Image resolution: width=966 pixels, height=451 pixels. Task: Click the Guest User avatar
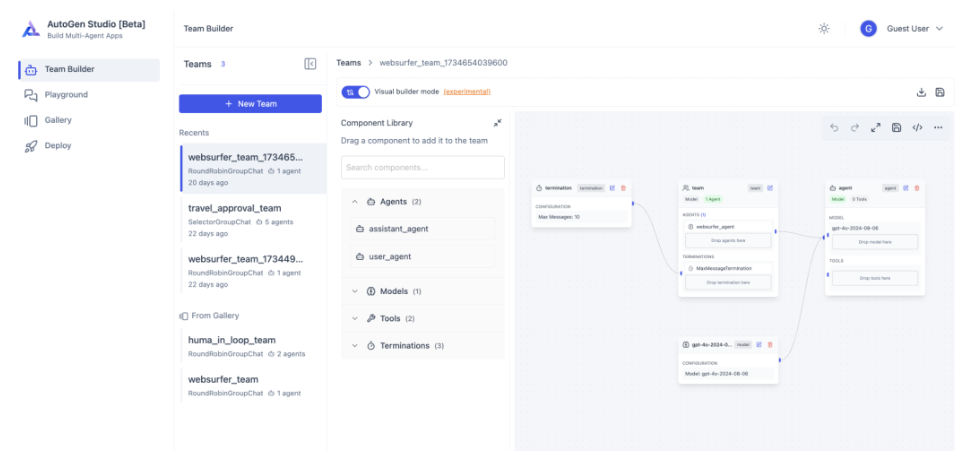tap(868, 28)
